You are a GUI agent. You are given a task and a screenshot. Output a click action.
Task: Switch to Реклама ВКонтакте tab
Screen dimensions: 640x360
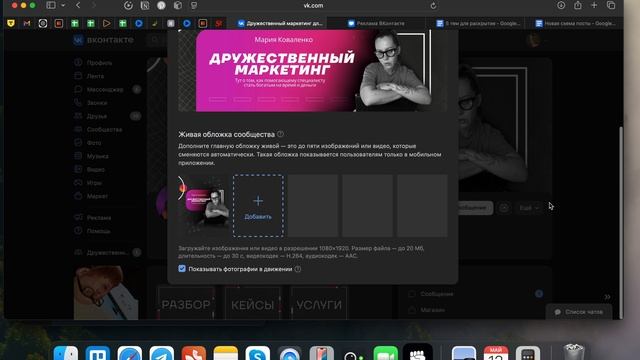(376, 23)
